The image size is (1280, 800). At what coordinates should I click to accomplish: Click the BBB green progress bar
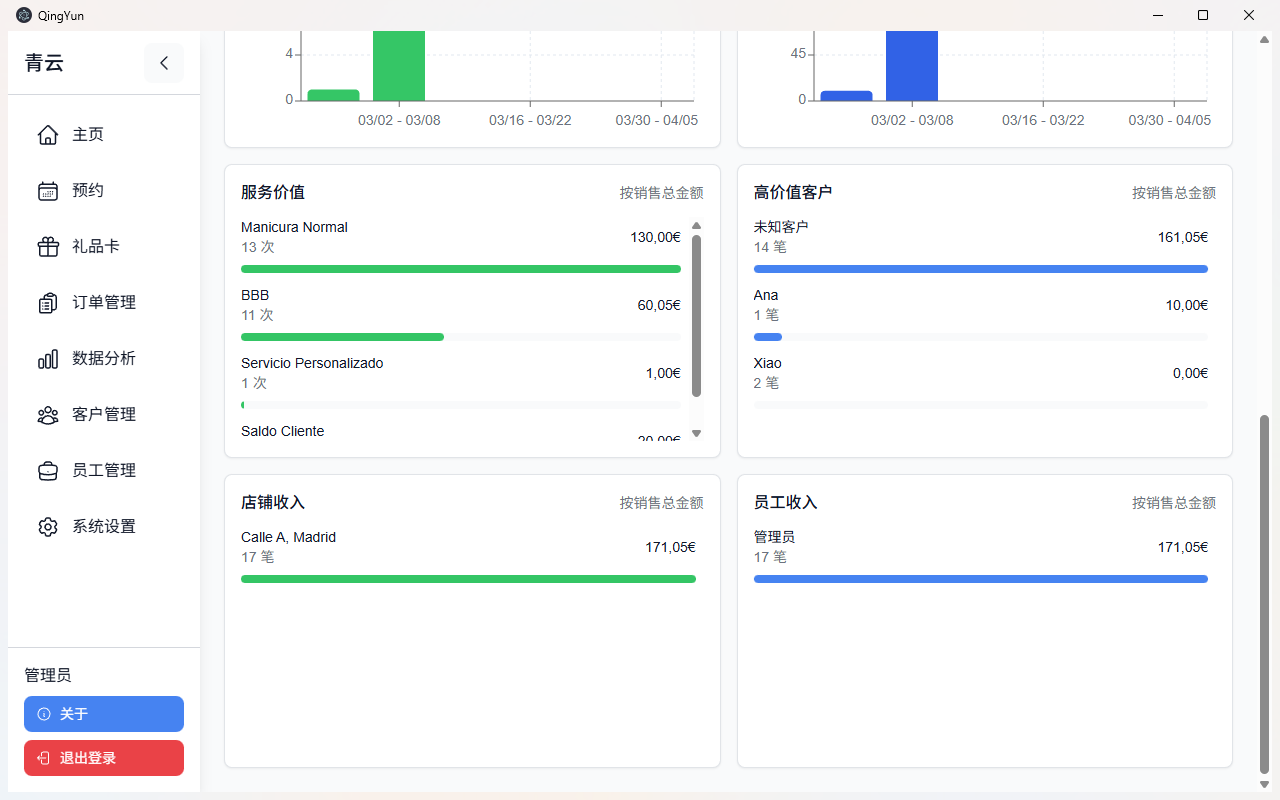[x=342, y=337]
